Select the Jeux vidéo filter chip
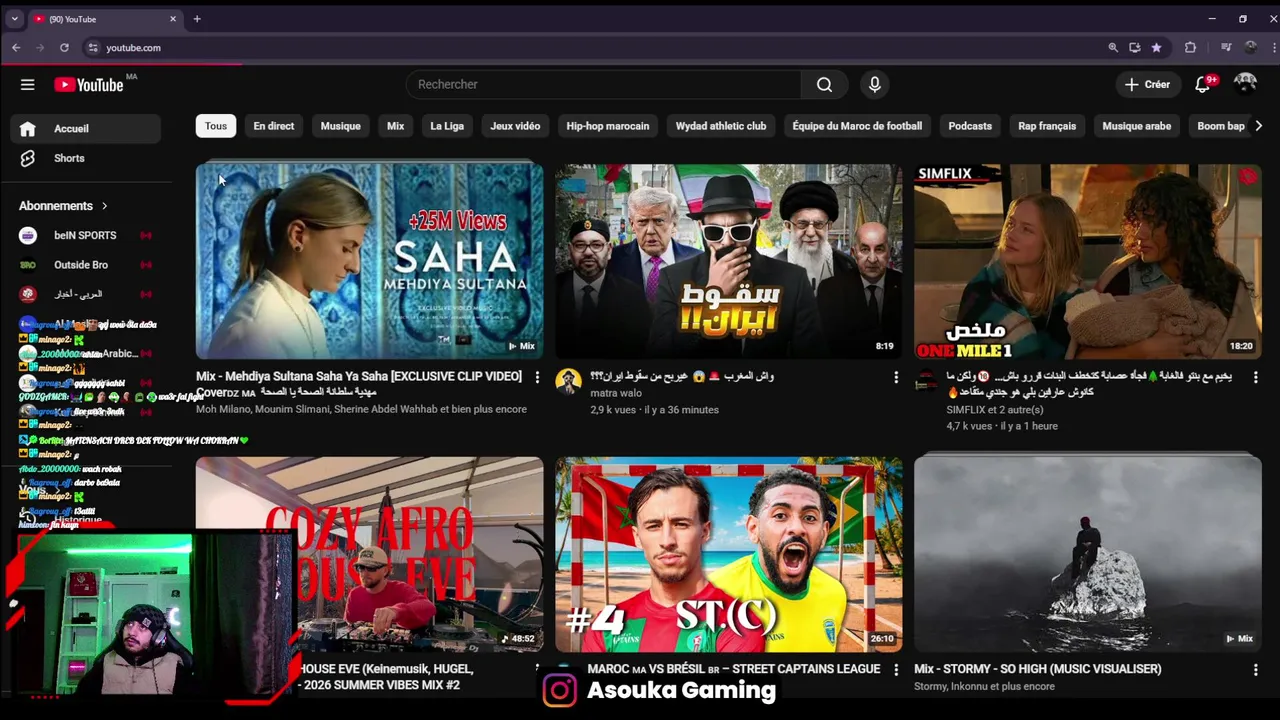The image size is (1280, 720). click(515, 126)
